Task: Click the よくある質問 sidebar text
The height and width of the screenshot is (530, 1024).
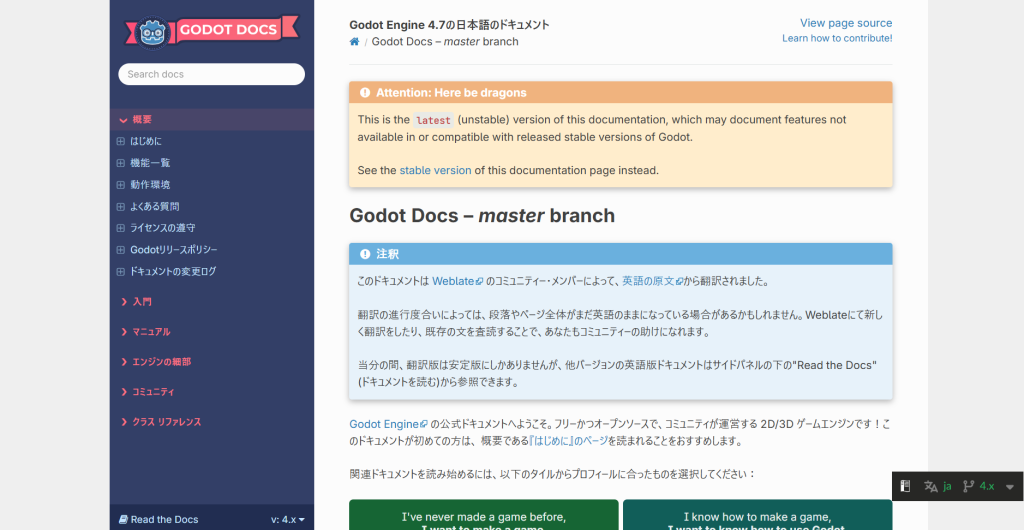Action: tap(154, 206)
